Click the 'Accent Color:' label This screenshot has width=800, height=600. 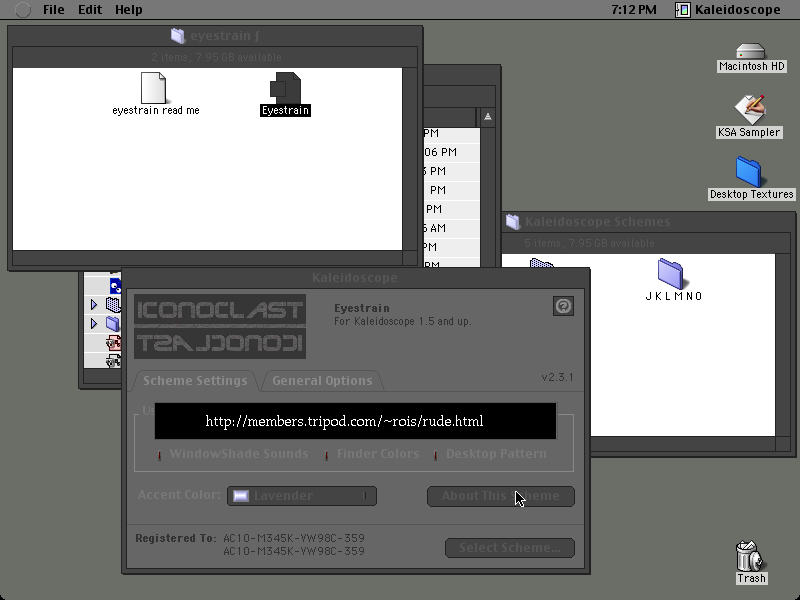pyautogui.click(x=179, y=495)
